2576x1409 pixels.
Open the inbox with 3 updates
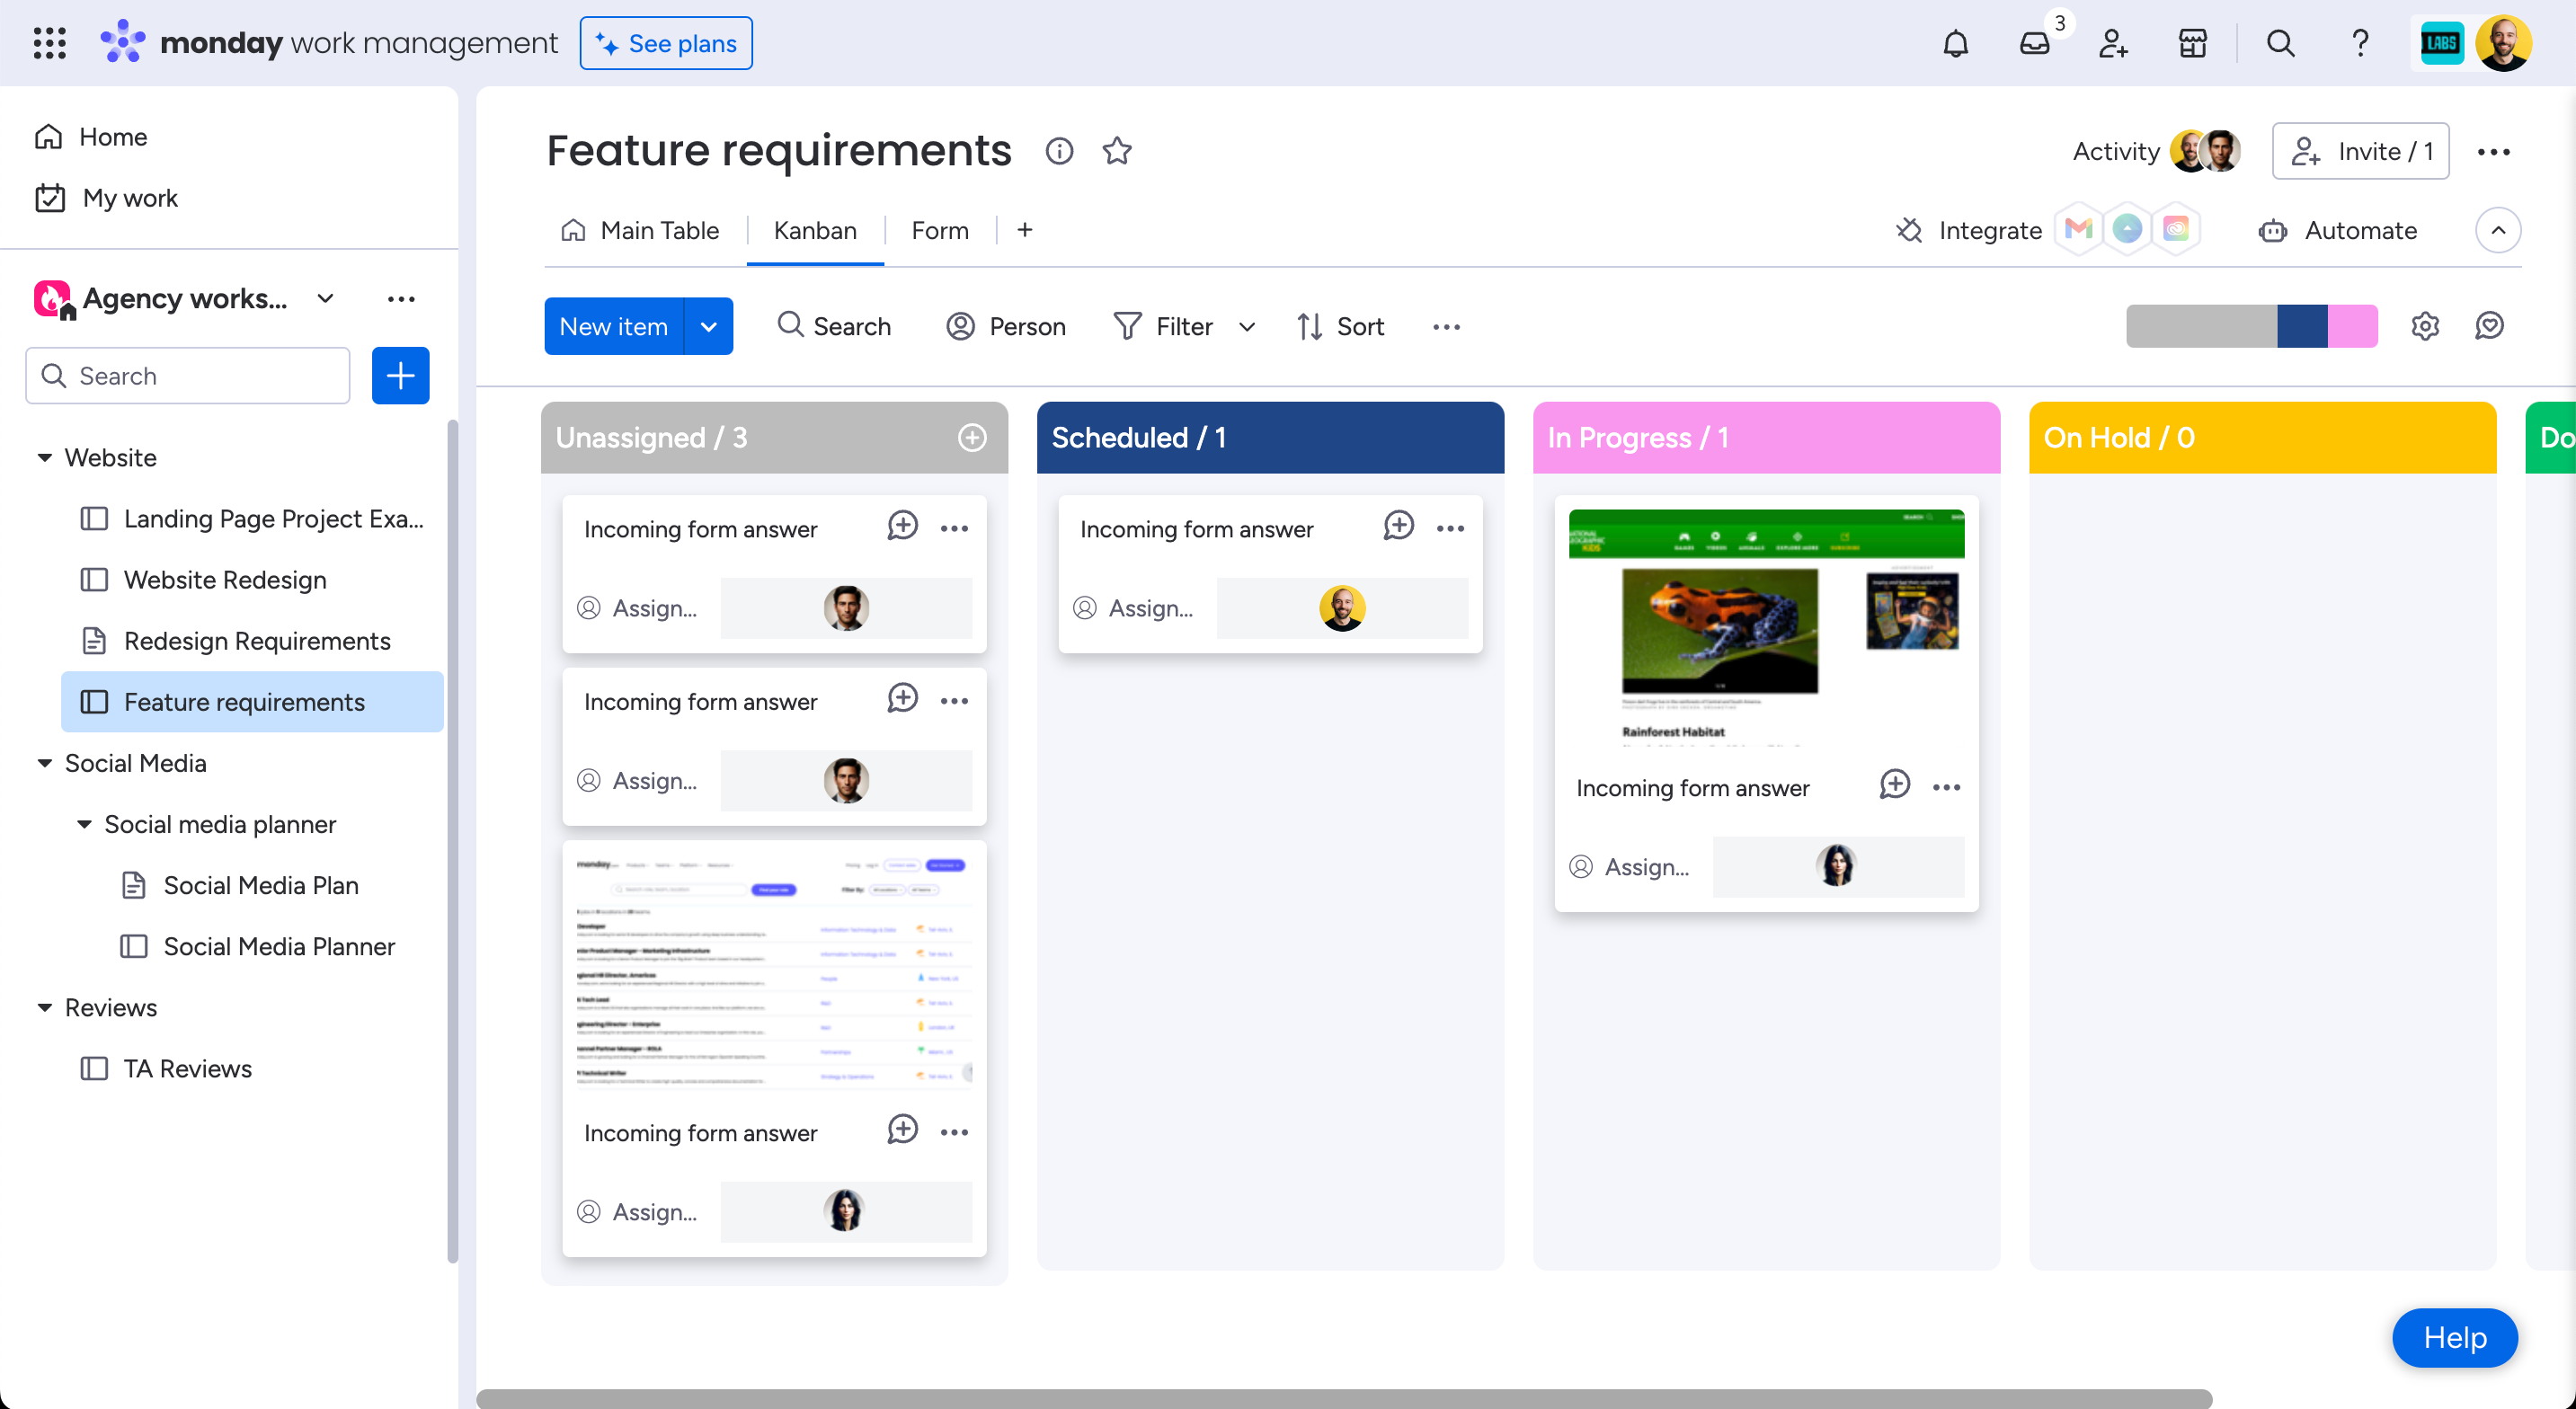[2034, 43]
